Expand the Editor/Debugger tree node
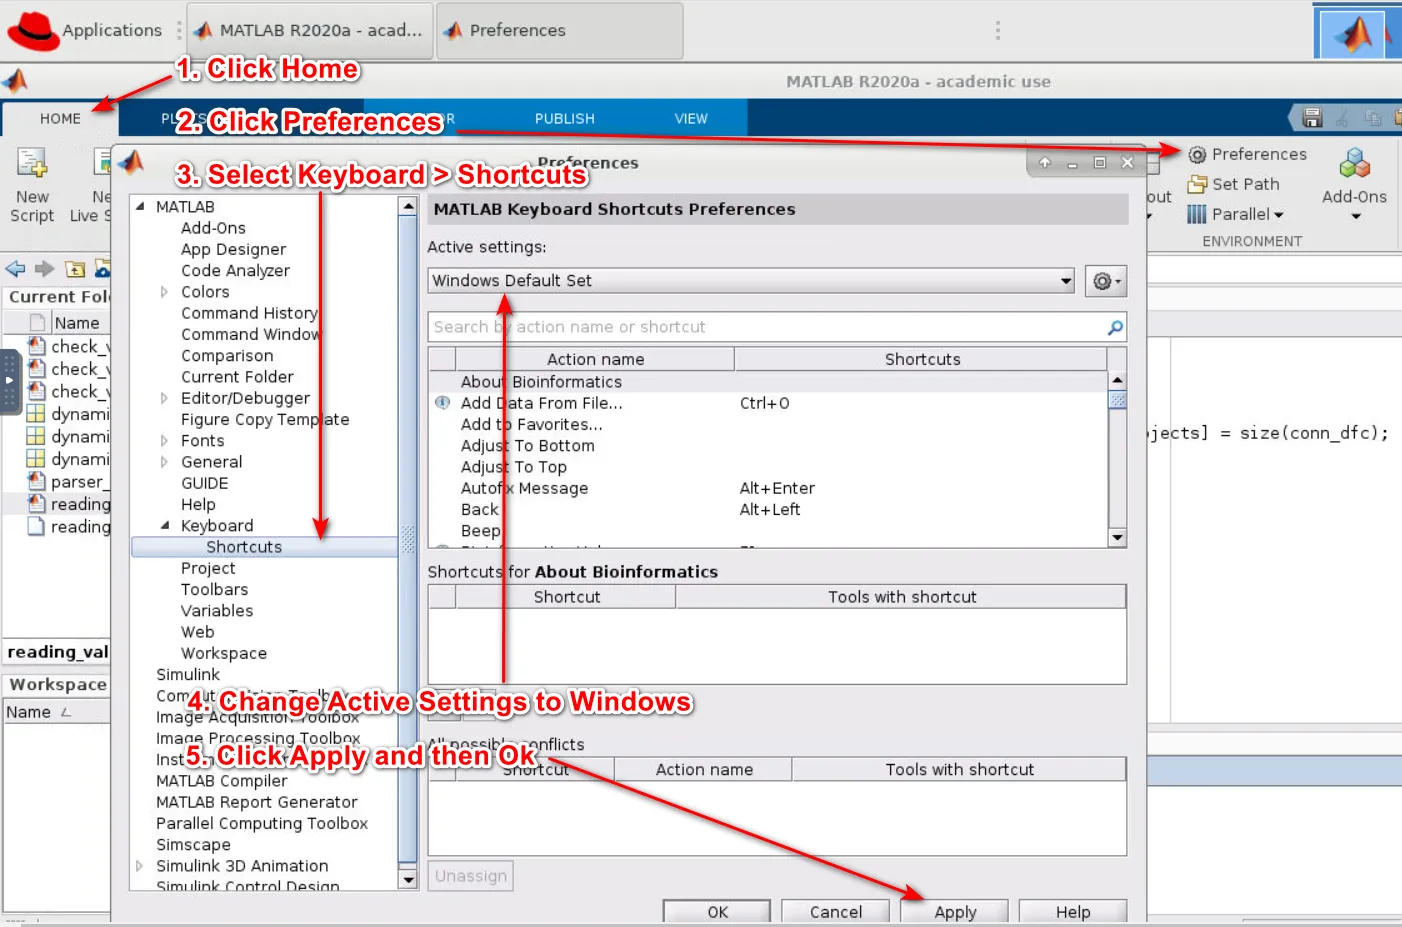This screenshot has width=1402, height=927. click(164, 398)
